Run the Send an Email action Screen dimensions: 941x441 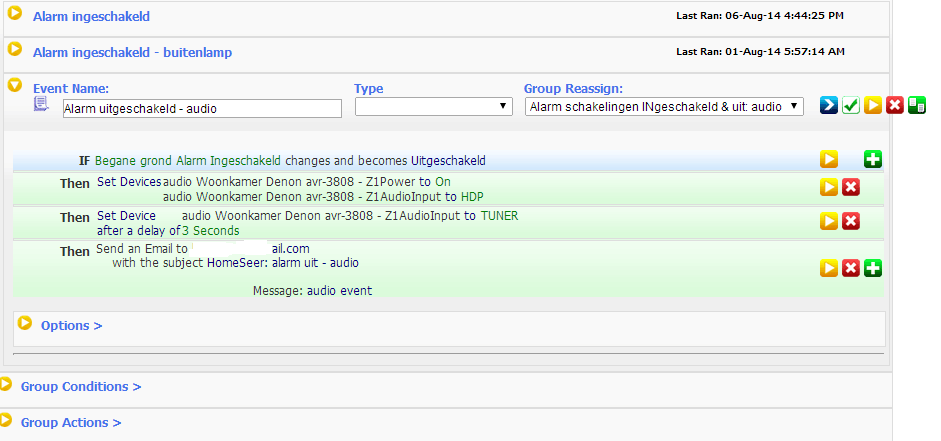pos(829,268)
